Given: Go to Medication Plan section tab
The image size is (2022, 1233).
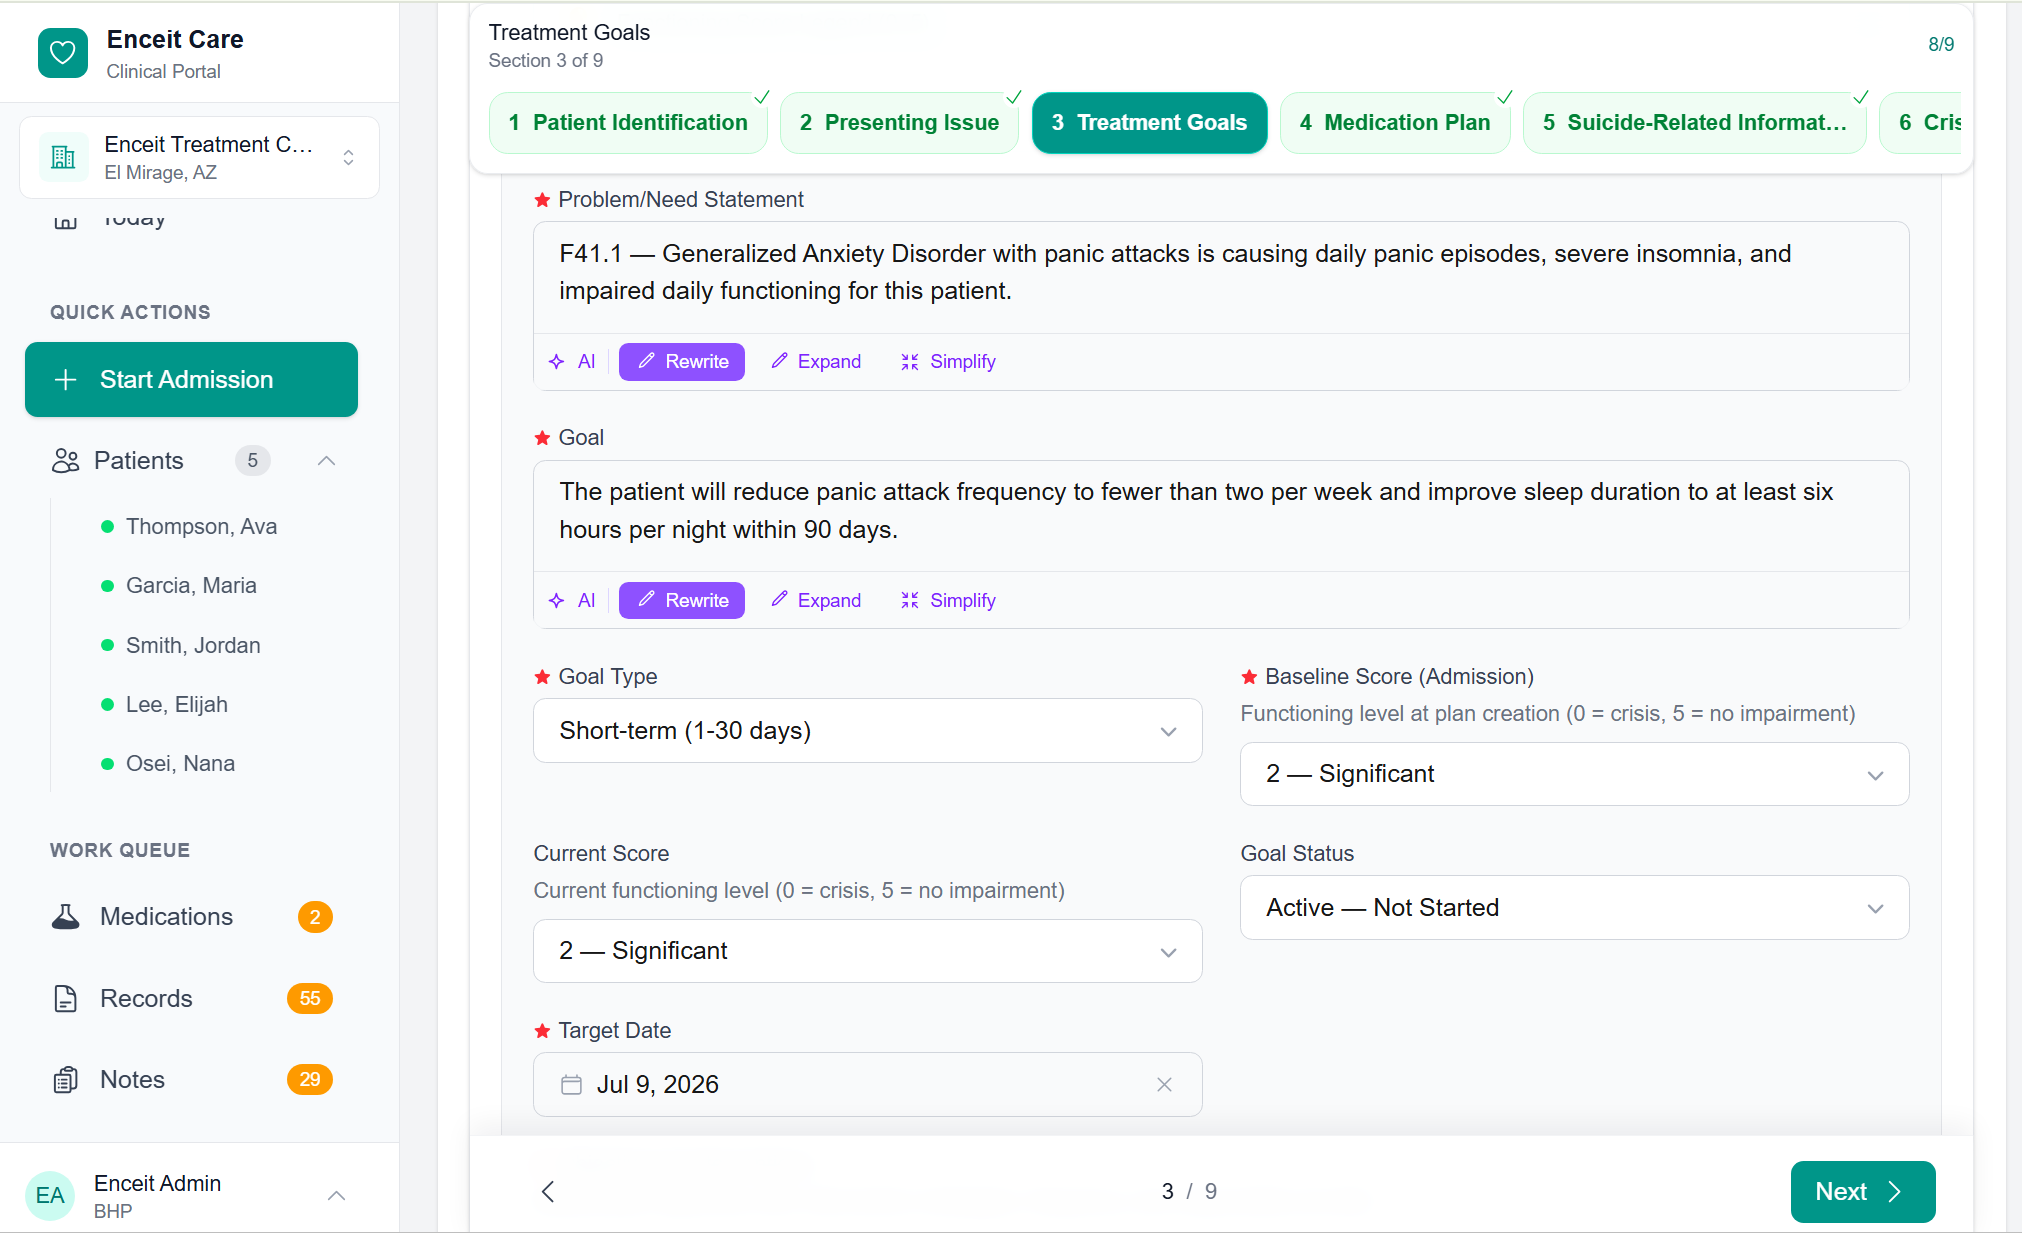Looking at the screenshot, I should pos(1395,122).
